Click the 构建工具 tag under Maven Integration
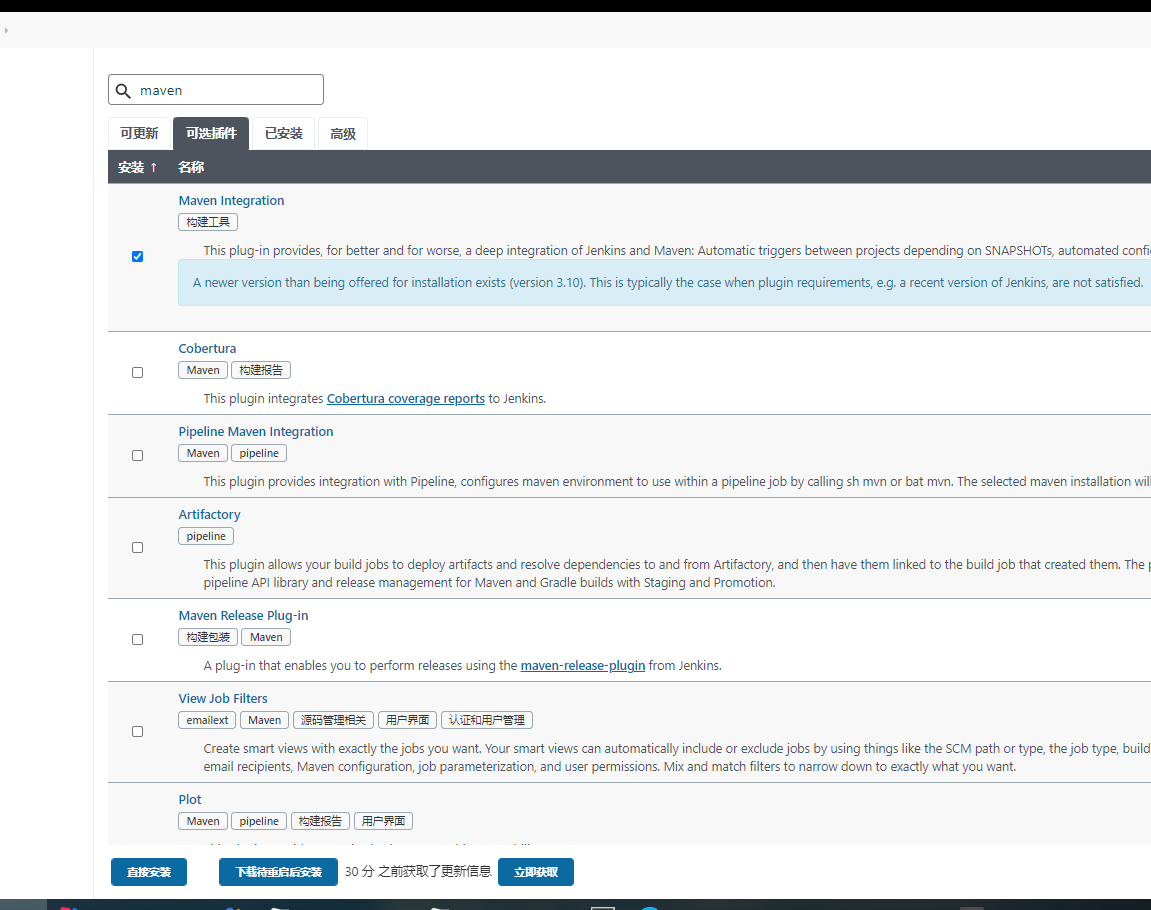Image resolution: width=1151 pixels, height=910 pixels. coord(208,222)
